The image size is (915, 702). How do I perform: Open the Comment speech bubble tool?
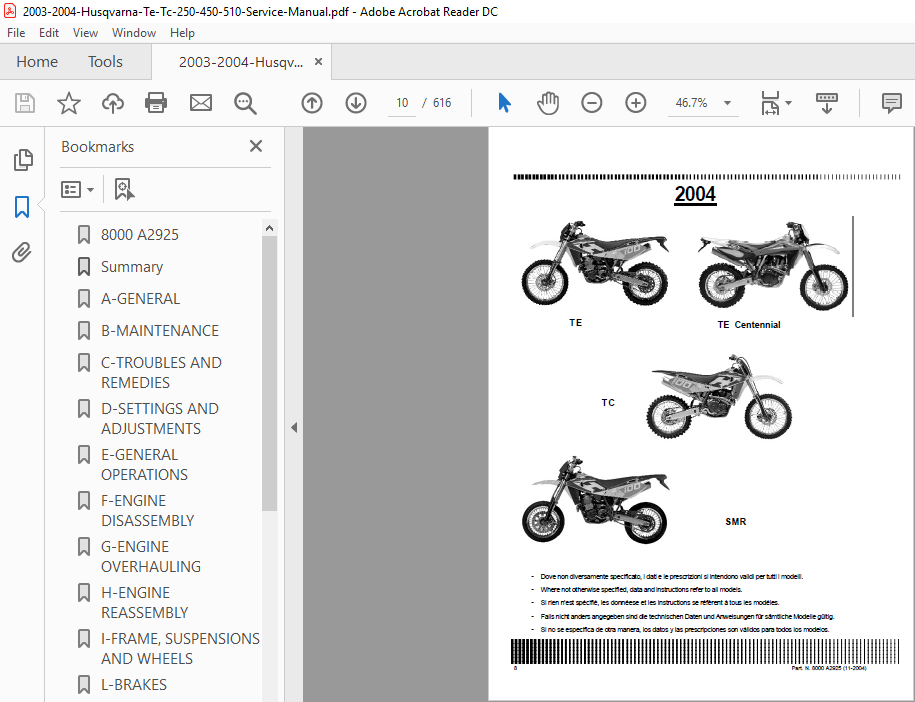[x=892, y=103]
